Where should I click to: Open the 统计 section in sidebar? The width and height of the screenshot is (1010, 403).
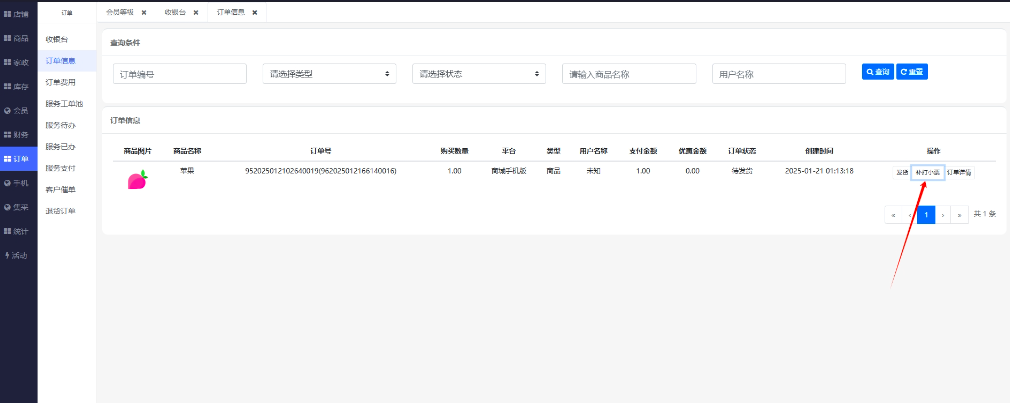17,231
